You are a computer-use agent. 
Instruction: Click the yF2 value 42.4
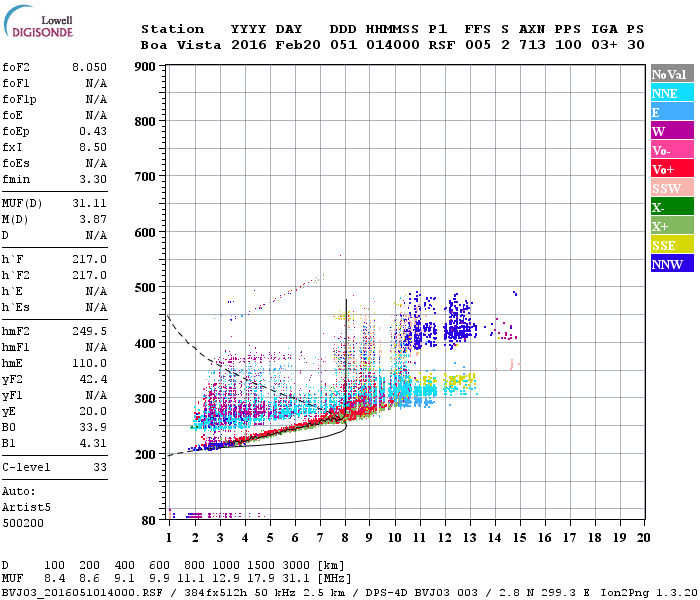tap(93, 379)
